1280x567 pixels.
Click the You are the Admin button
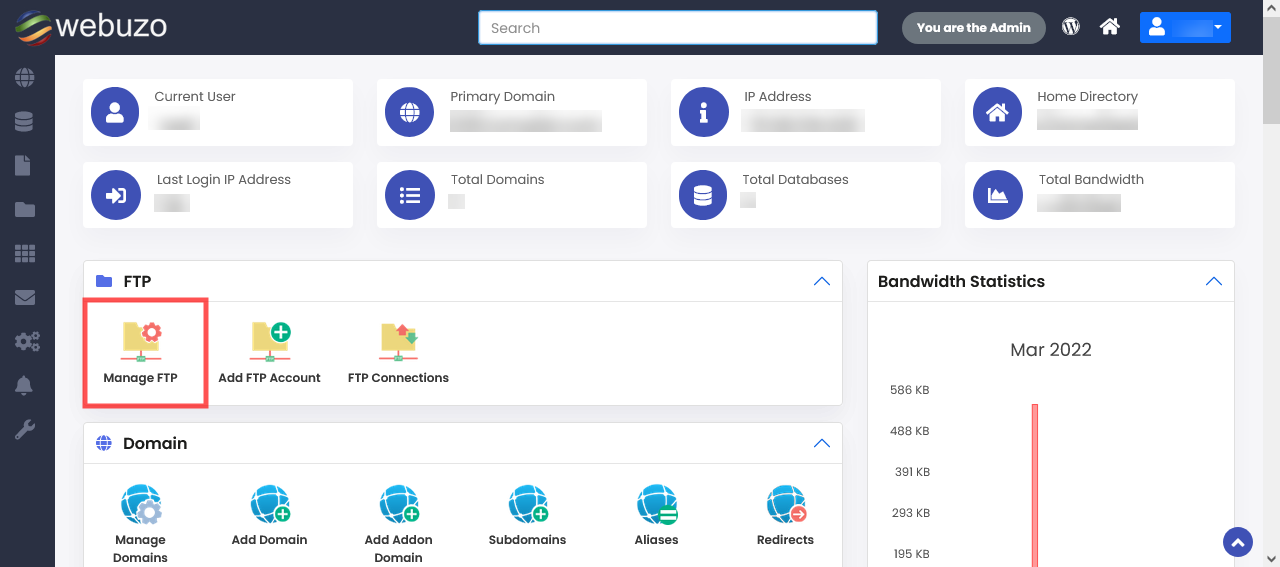click(973, 28)
